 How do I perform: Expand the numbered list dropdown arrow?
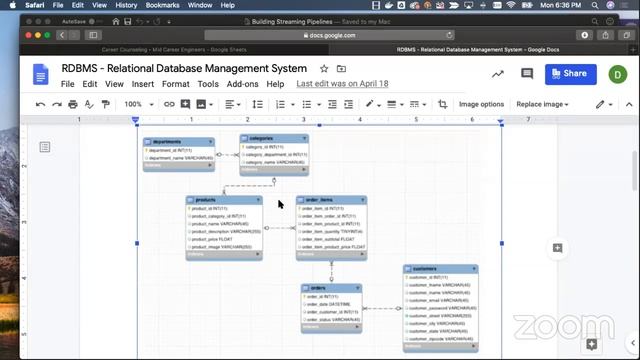pyautogui.click(x=293, y=105)
